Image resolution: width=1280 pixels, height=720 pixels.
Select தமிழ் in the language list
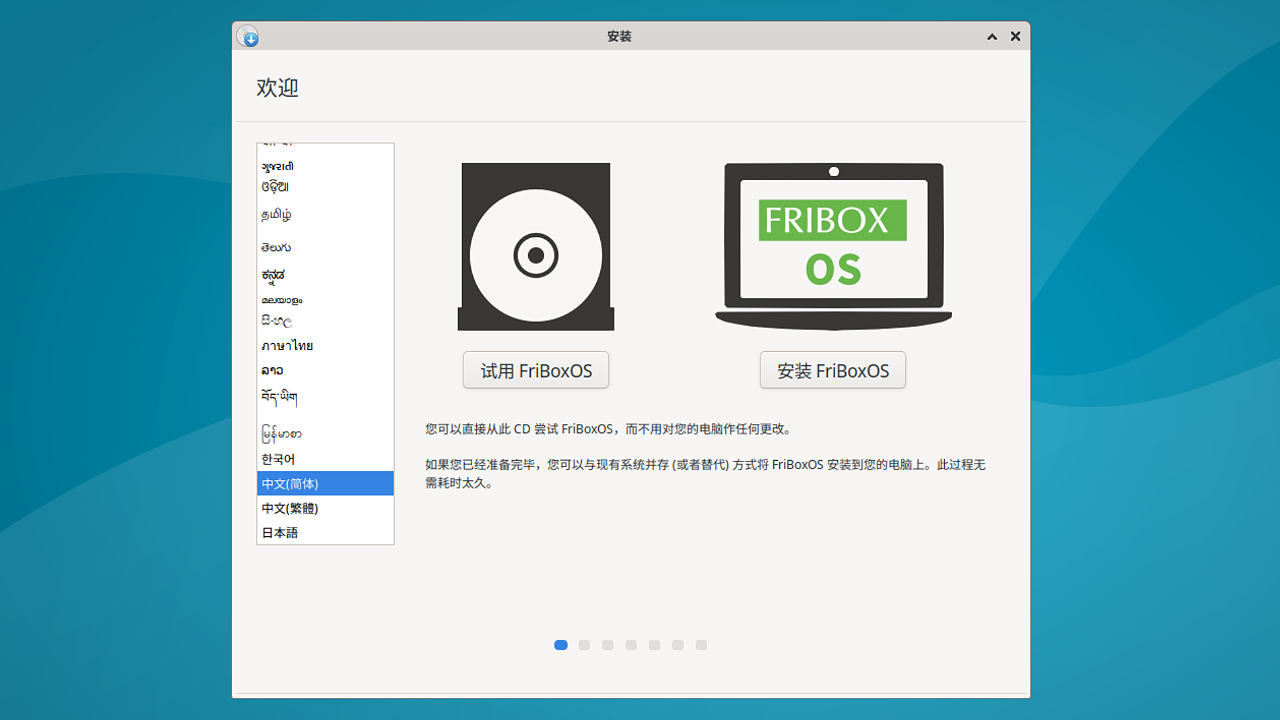(x=325, y=214)
